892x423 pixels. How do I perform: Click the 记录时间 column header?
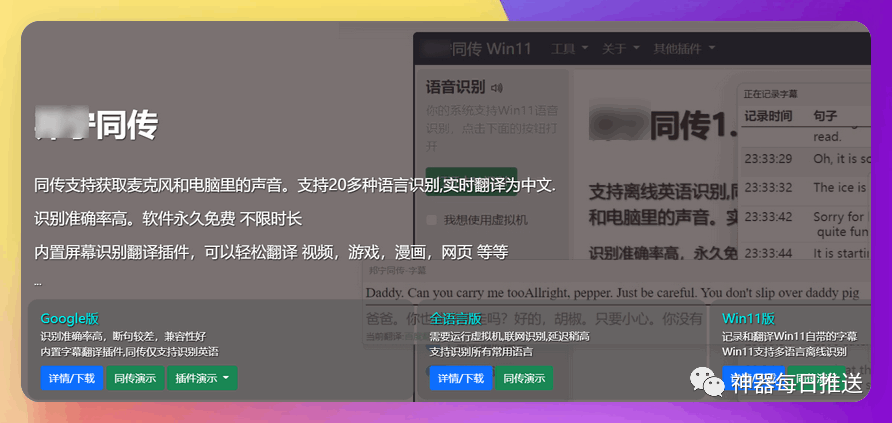click(768, 116)
